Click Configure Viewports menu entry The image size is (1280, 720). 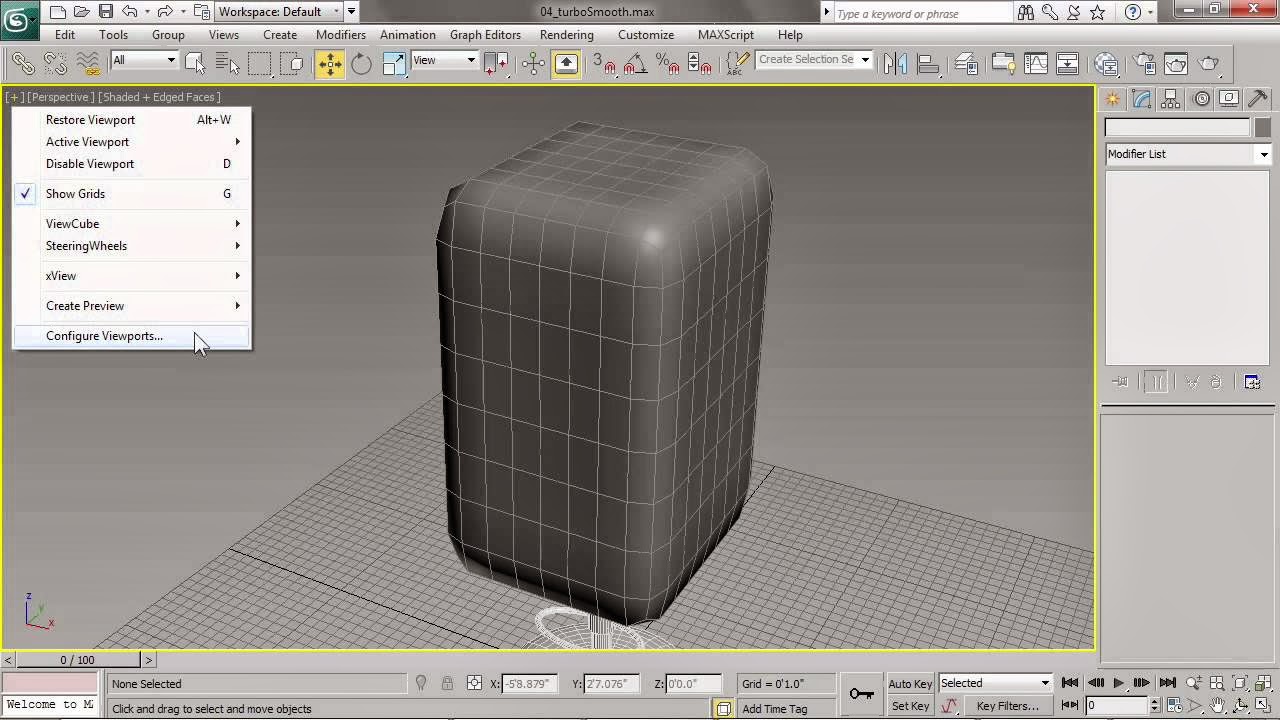[131, 336]
